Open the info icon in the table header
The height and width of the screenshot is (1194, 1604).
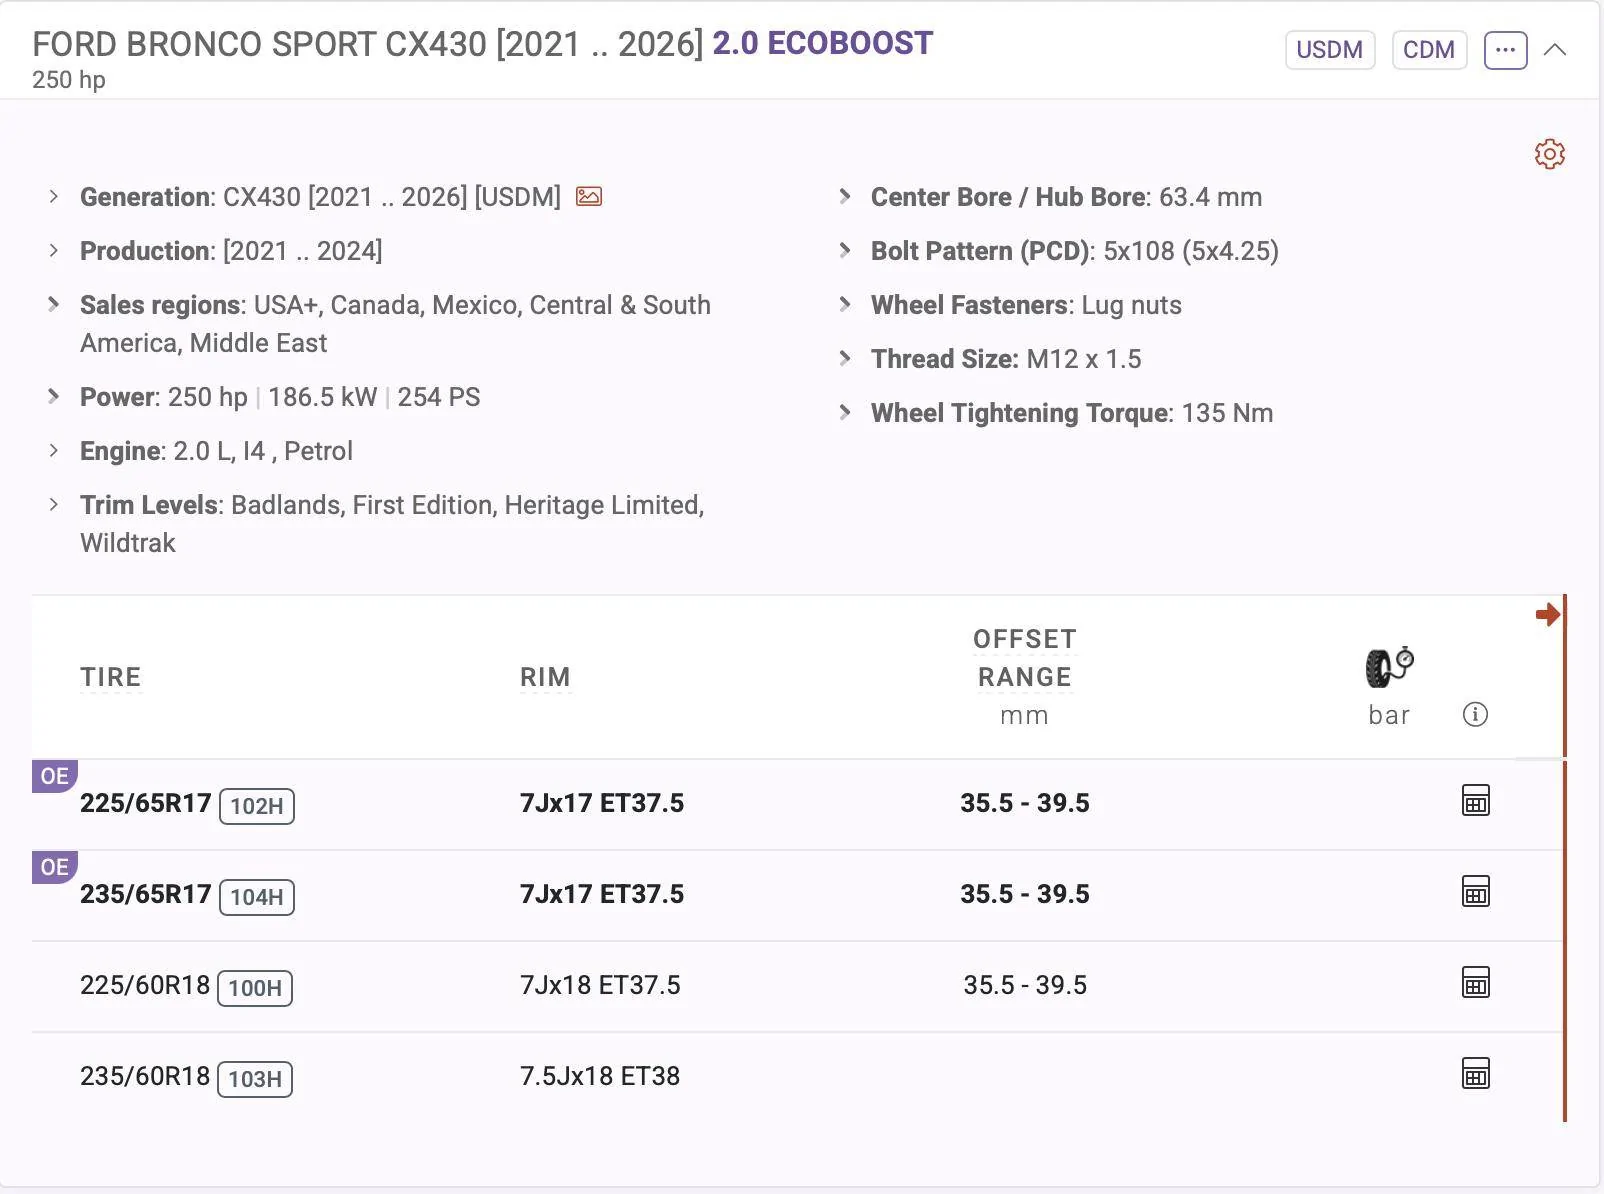point(1477,714)
